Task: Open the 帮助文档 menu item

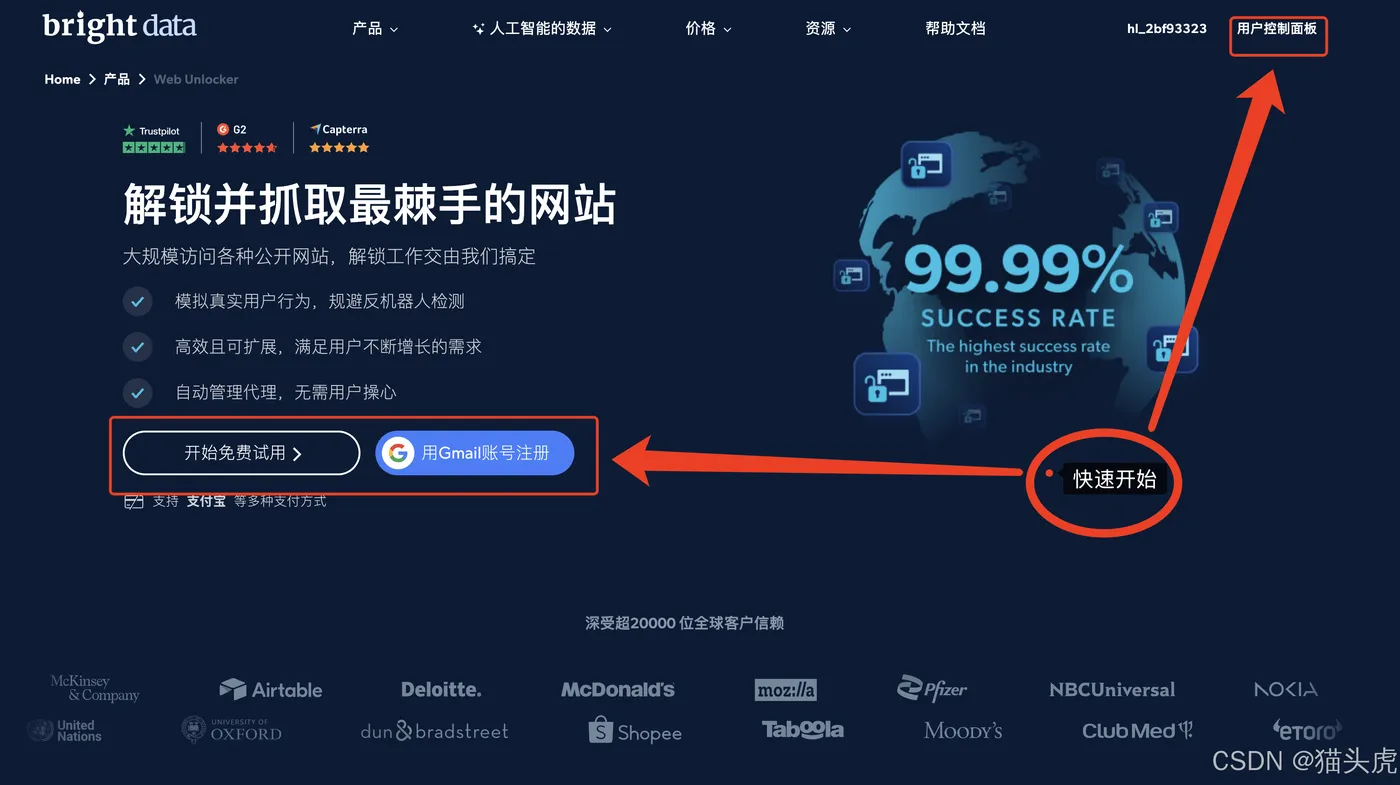Action: [x=955, y=29]
